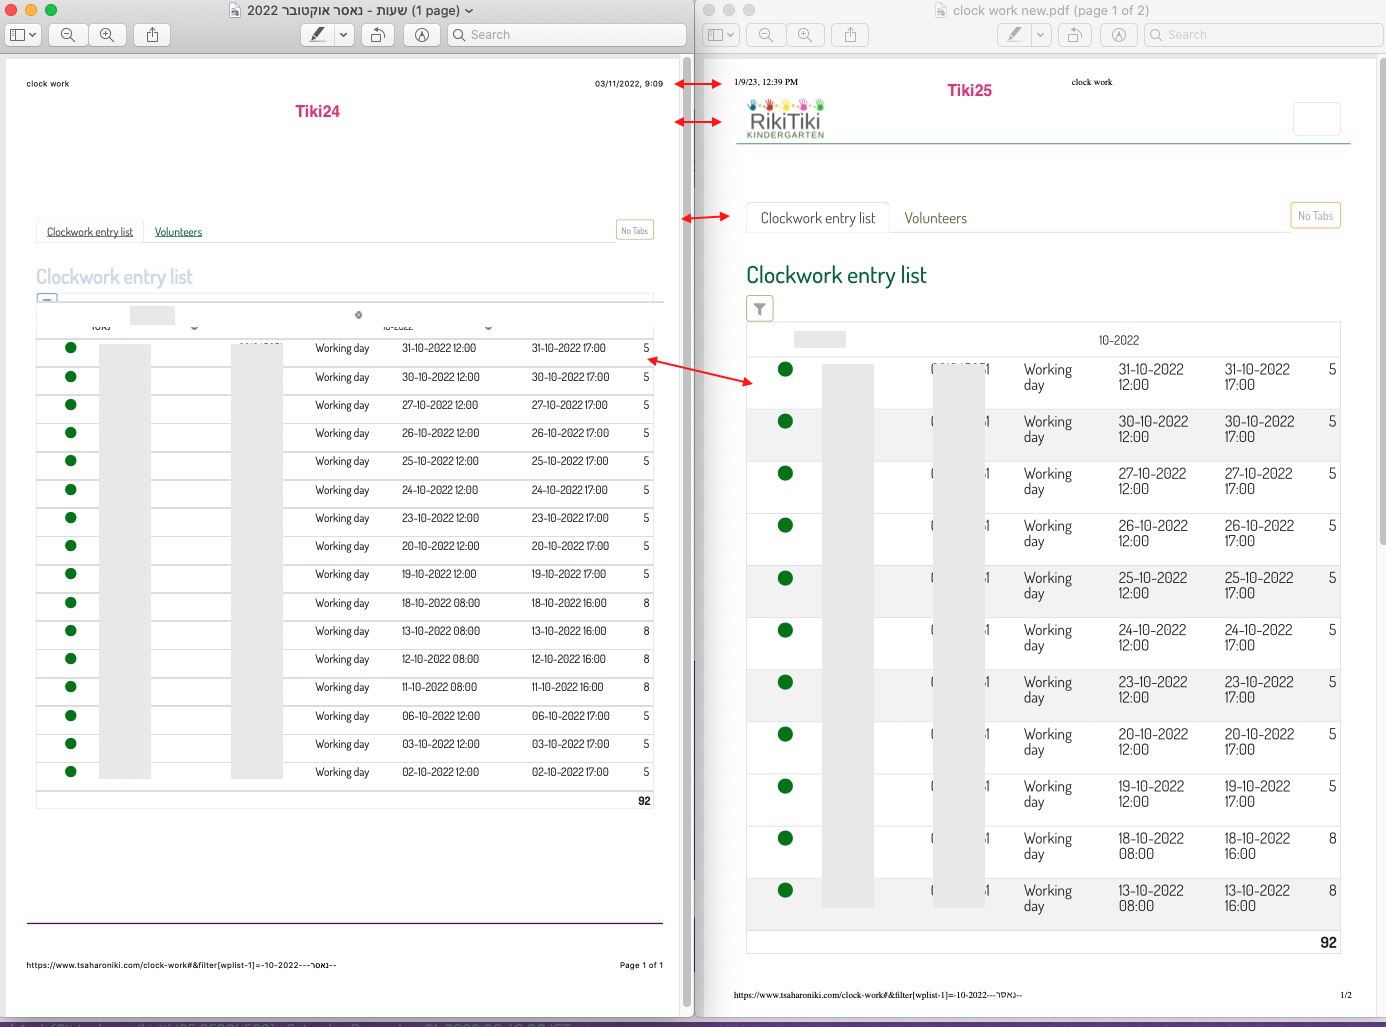Click "18-10-2022 08:00" cell in left page
The height and width of the screenshot is (1027, 1386).
[x=441, y=603]
